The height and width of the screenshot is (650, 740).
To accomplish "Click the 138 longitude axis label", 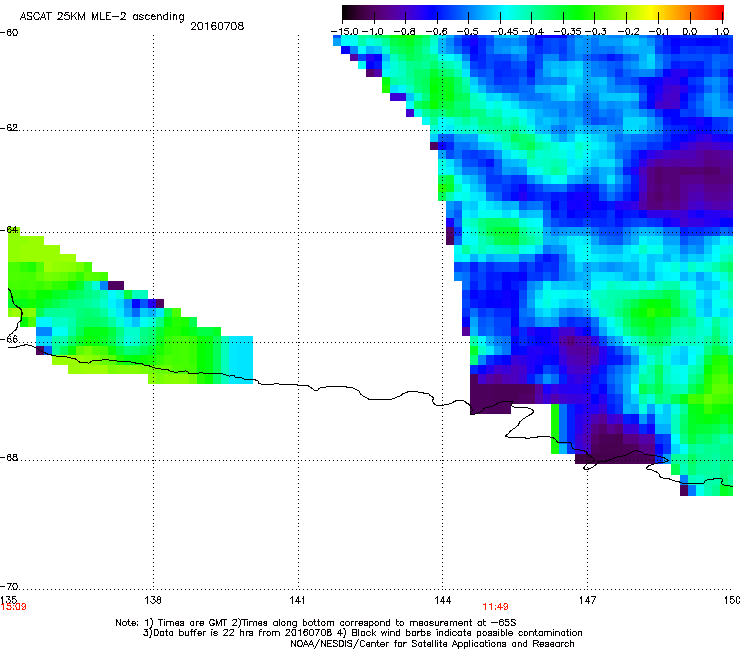I will 153,600.
